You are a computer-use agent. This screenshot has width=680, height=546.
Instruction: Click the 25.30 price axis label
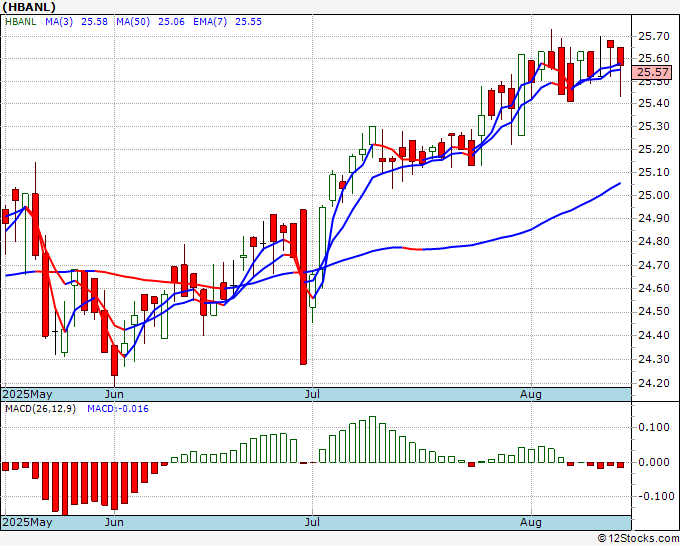point(654,127)
